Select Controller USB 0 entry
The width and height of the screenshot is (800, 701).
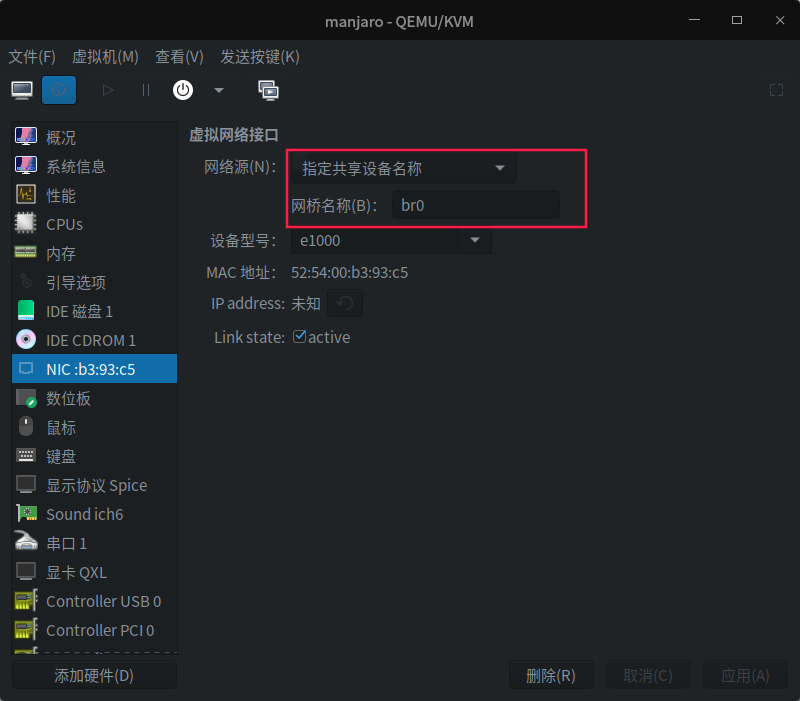coord(94,601)
